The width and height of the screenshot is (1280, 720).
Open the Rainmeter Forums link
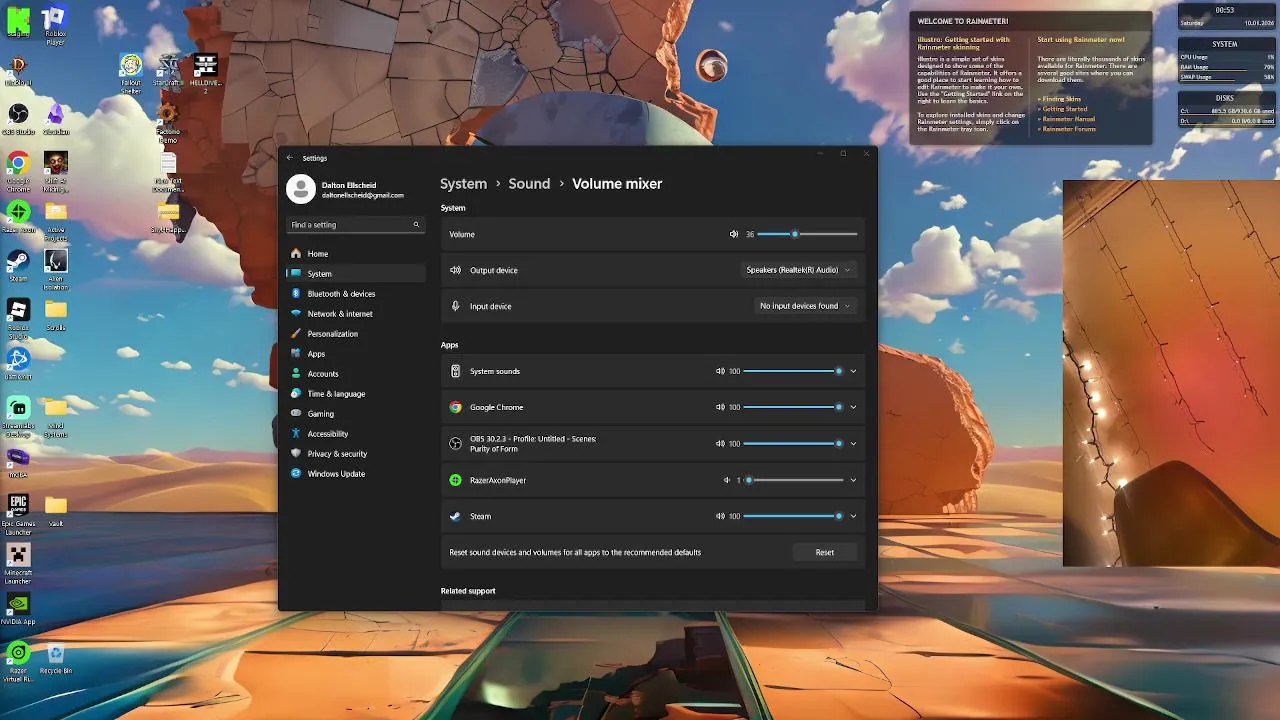pos(1068,129)
